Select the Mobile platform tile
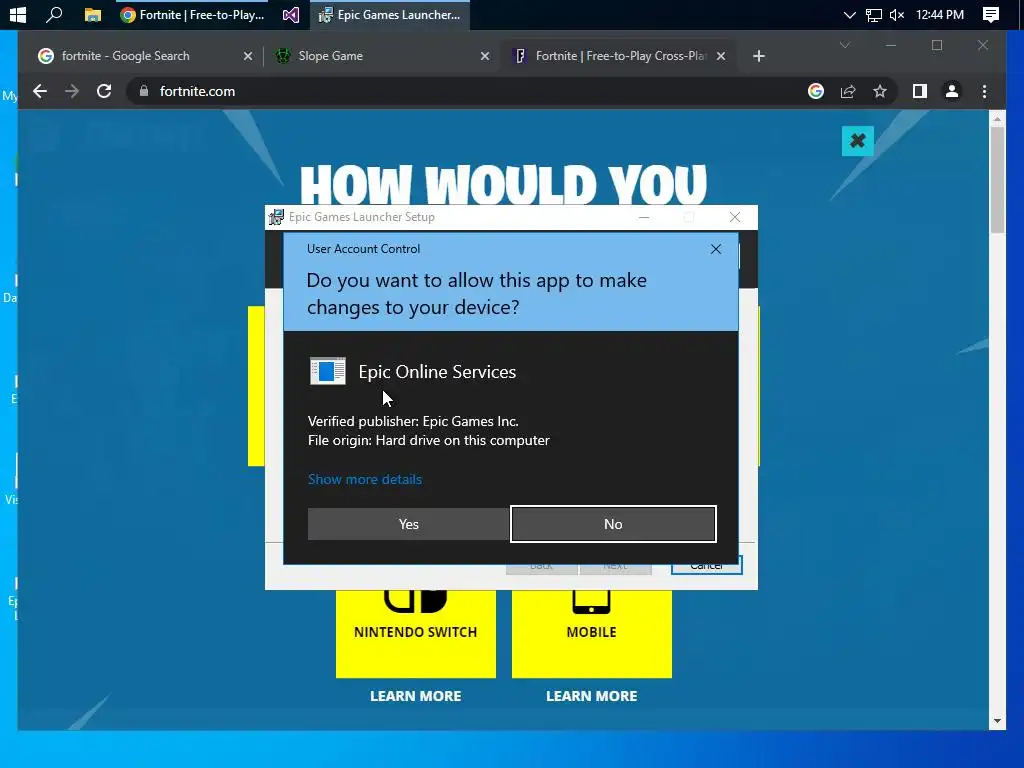 coord(592,633)
